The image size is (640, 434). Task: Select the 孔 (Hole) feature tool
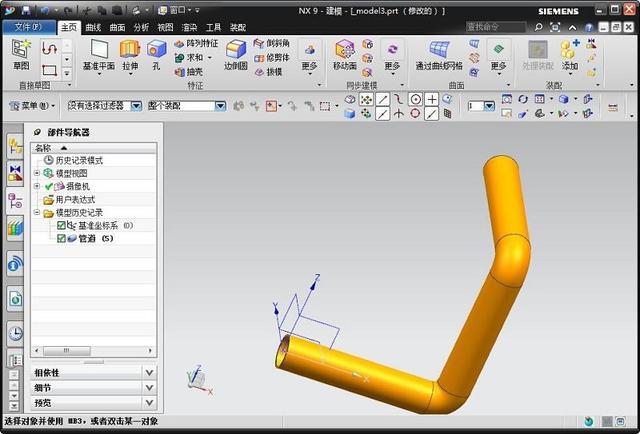tap(156, 53)
